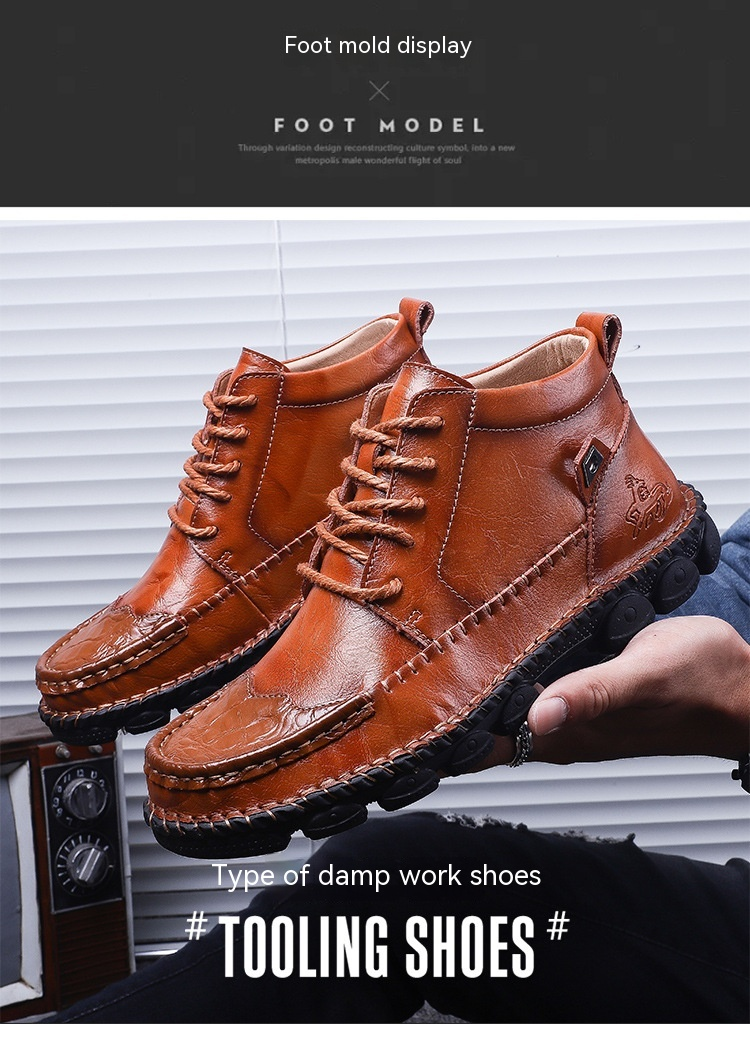Click the heel pull tab of the back shoe
This screenshot has height=1040, width=750.
pyautogui.click(x=416, y=317)
